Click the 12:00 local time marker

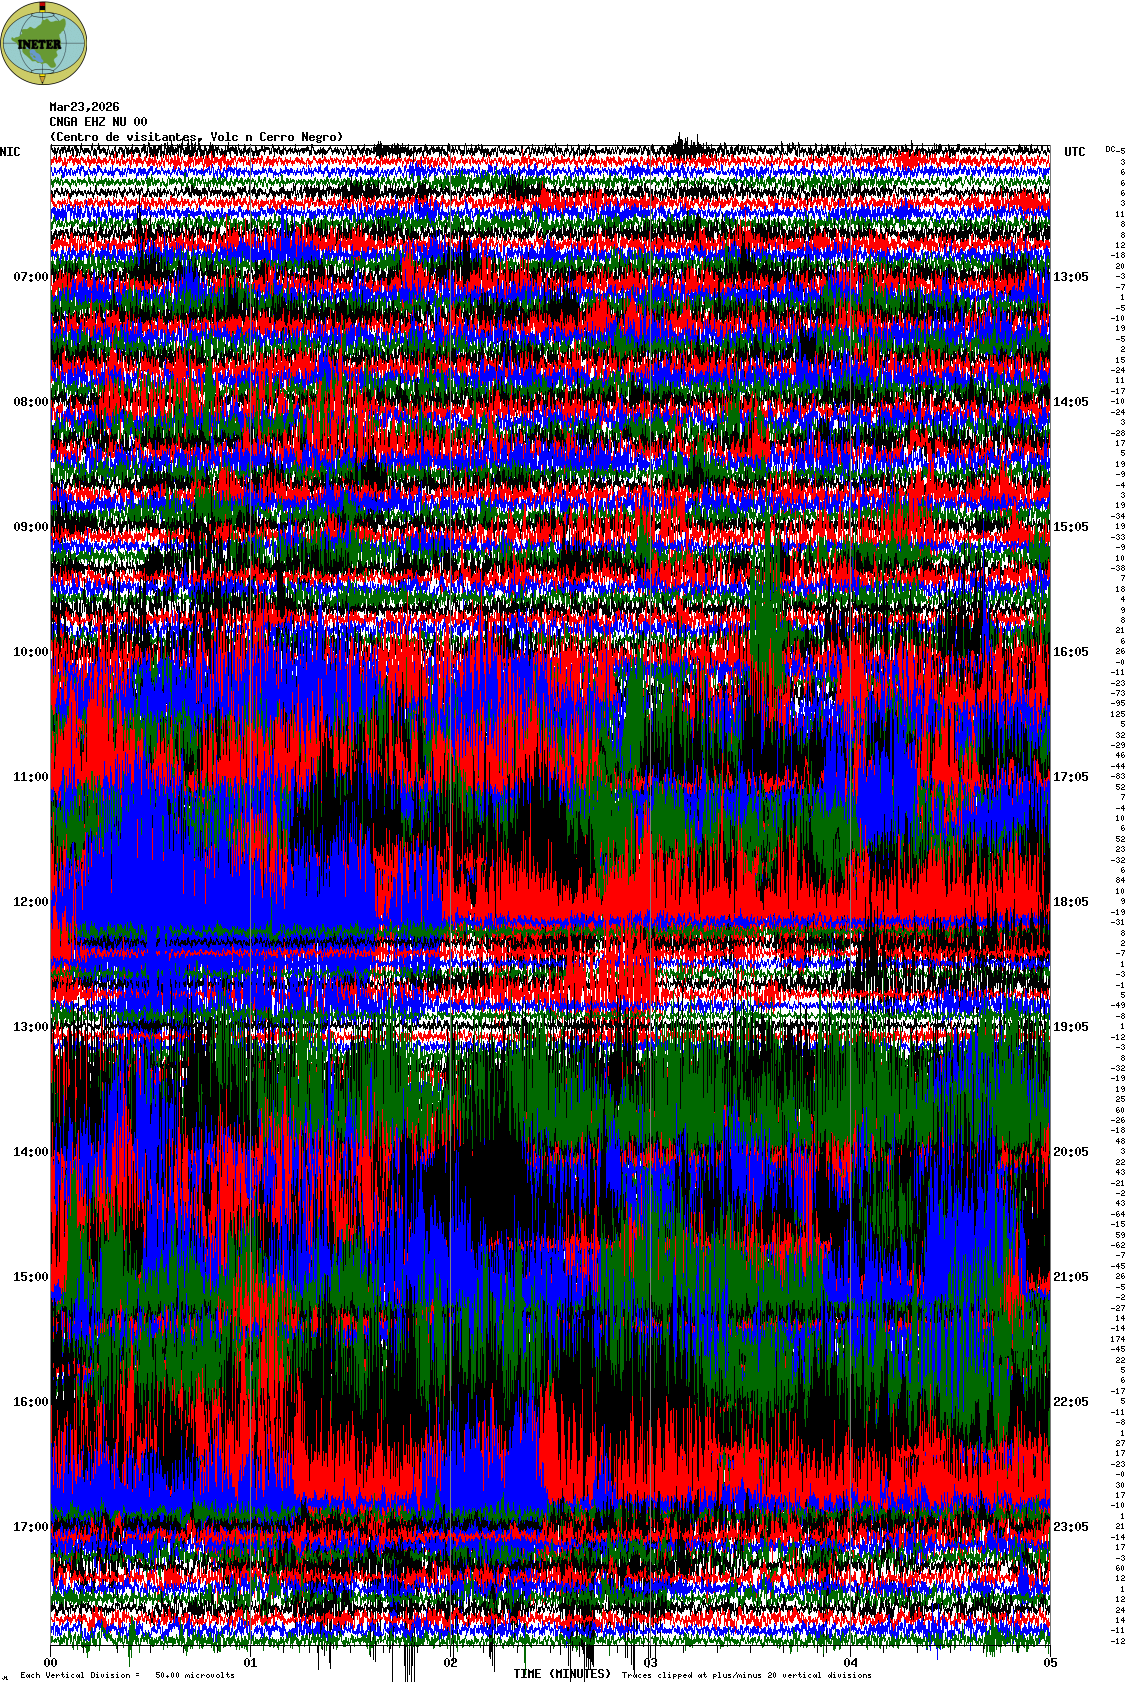click(30, 902)
